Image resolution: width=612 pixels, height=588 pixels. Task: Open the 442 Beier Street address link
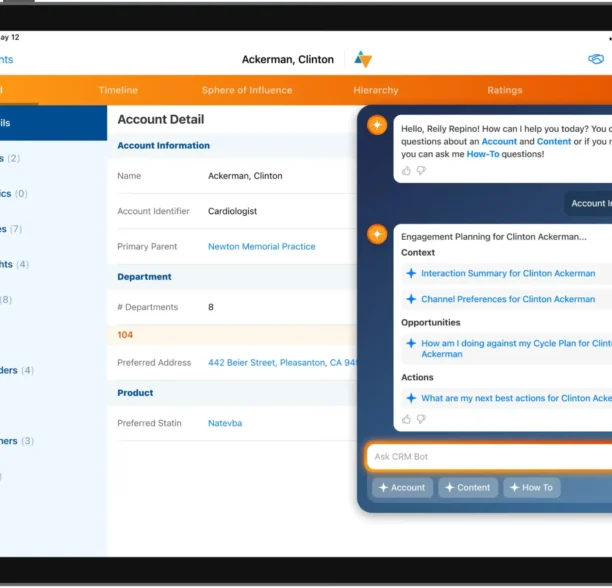[282, 362]
